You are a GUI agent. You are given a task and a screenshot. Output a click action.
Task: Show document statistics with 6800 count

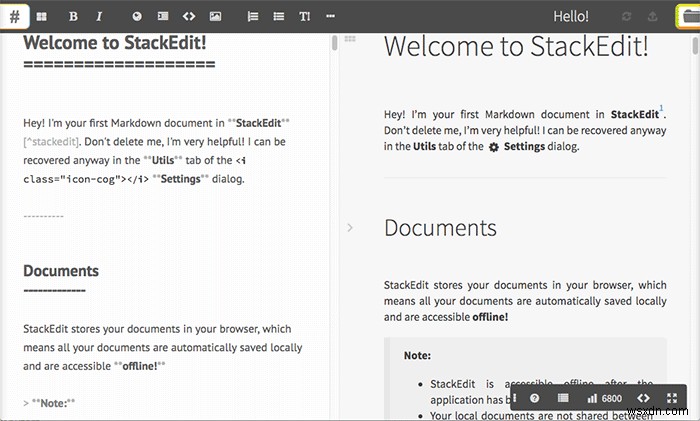(x=604, y=398)
